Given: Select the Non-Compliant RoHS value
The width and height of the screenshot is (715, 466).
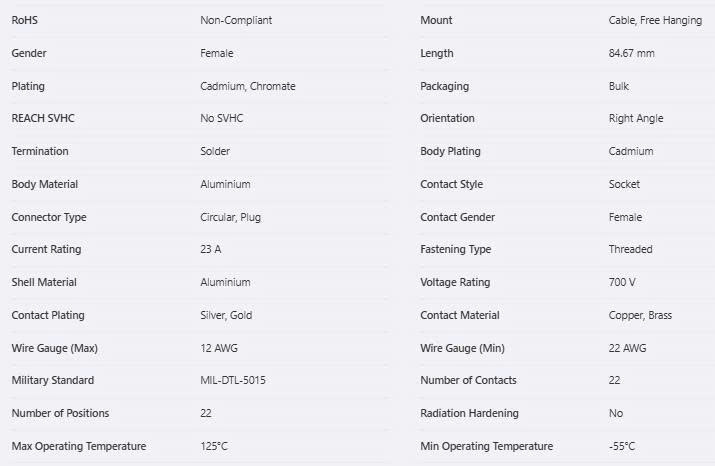Looking at the screenshot, I should (x=236, y=20).
